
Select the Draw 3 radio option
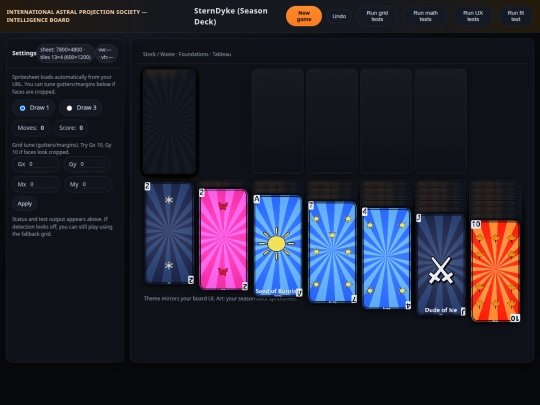(81, 108)
